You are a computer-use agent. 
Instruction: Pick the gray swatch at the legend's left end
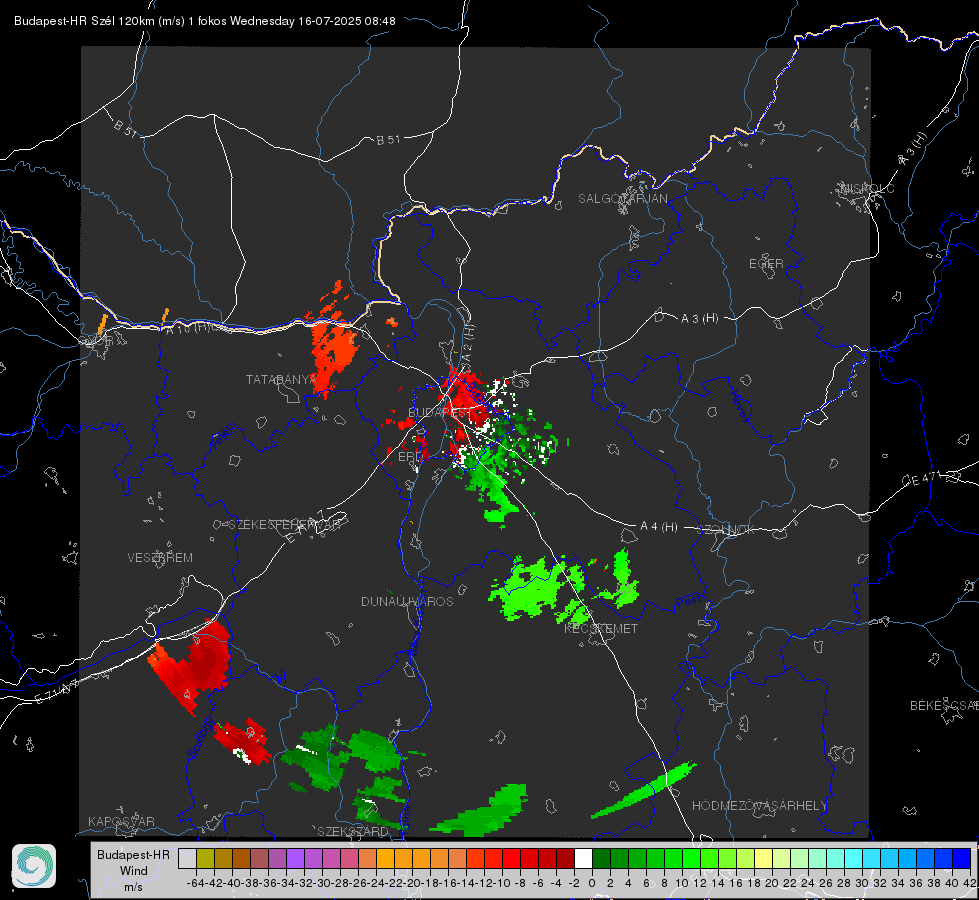(187, 858)
